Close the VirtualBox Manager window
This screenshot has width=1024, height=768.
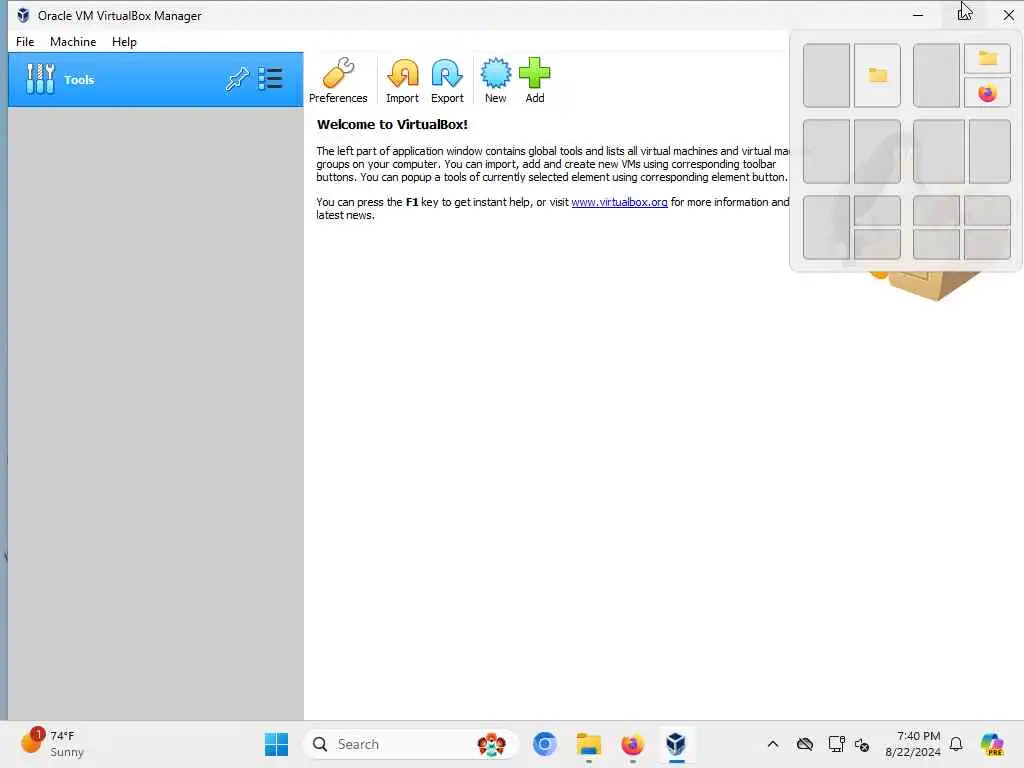1008,15
